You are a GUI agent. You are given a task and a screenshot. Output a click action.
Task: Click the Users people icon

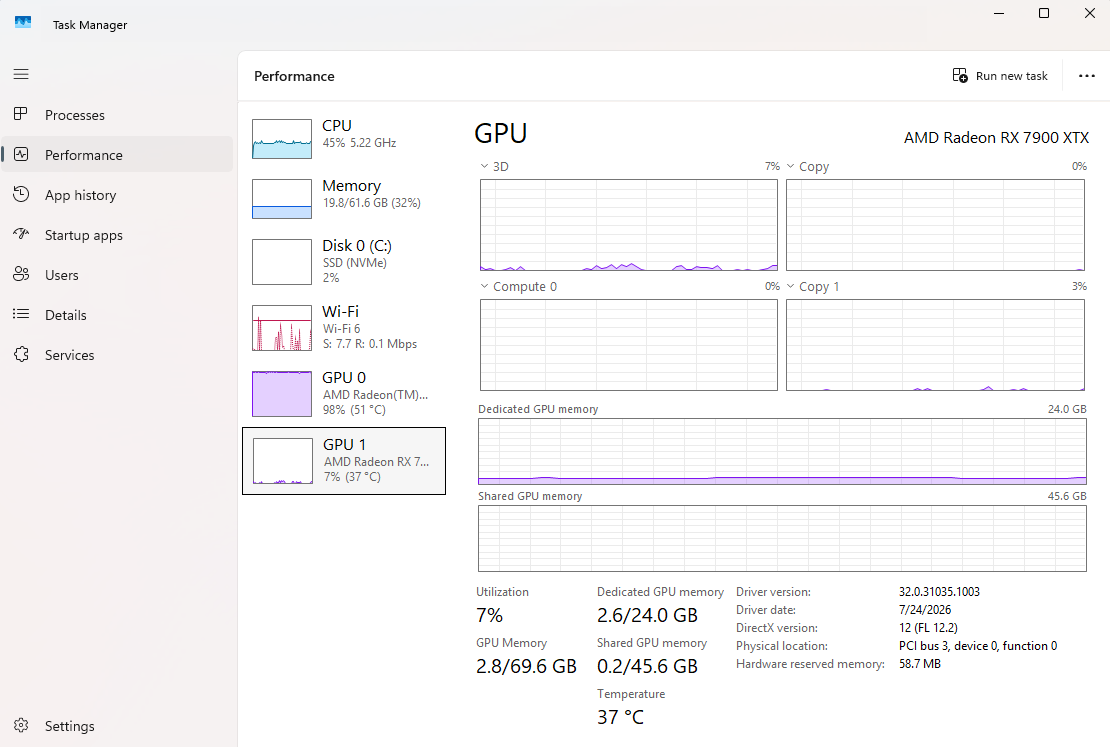click(21, 274)
